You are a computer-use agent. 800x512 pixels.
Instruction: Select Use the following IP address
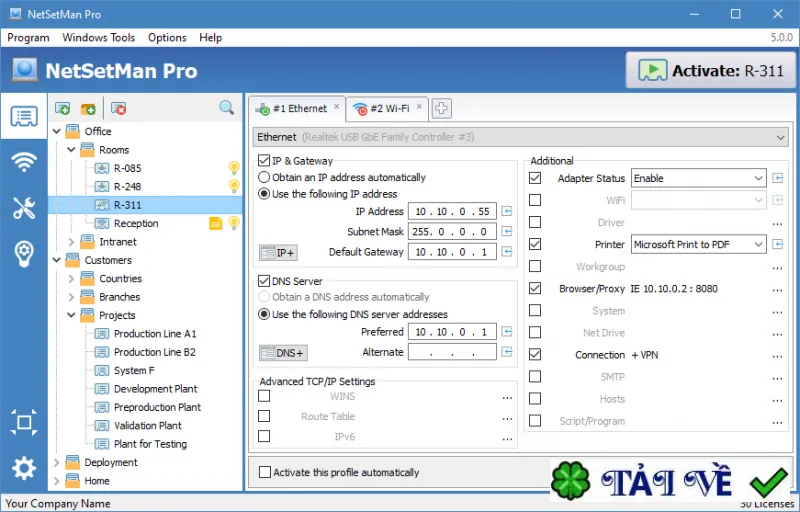tap(264, 194)
